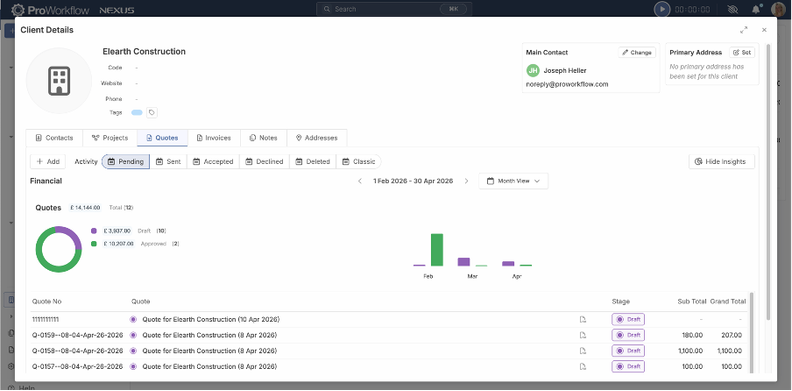
Task: Click the purple Mar bar
Action: [x=464, y=262]
